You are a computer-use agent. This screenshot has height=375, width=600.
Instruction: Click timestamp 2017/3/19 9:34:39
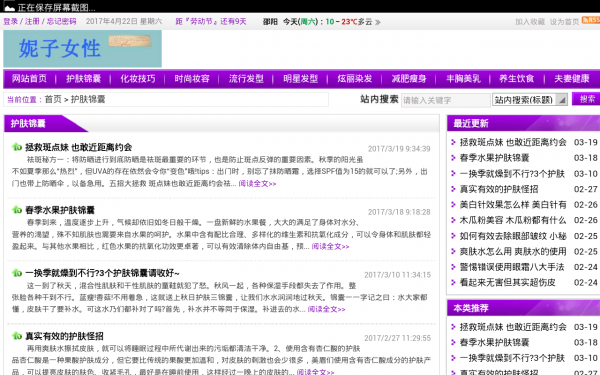(x=399, y=149)
